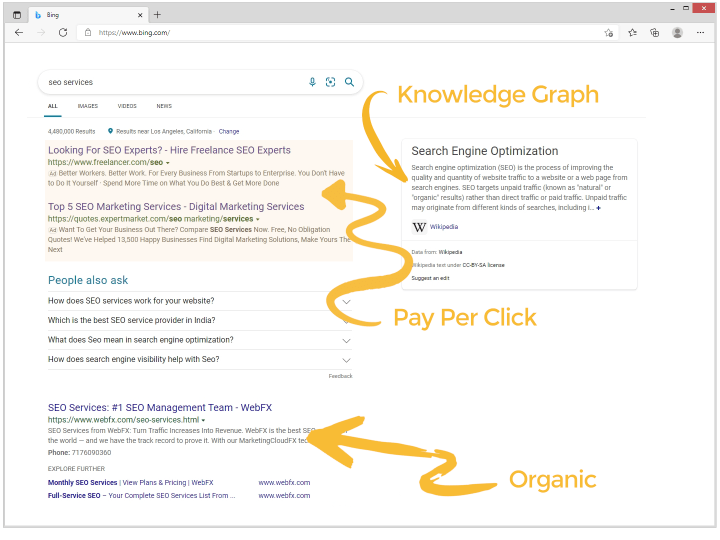The image size is (720, 540).
Task: Switch to the ALL results tab
Action: pos(53,106)
